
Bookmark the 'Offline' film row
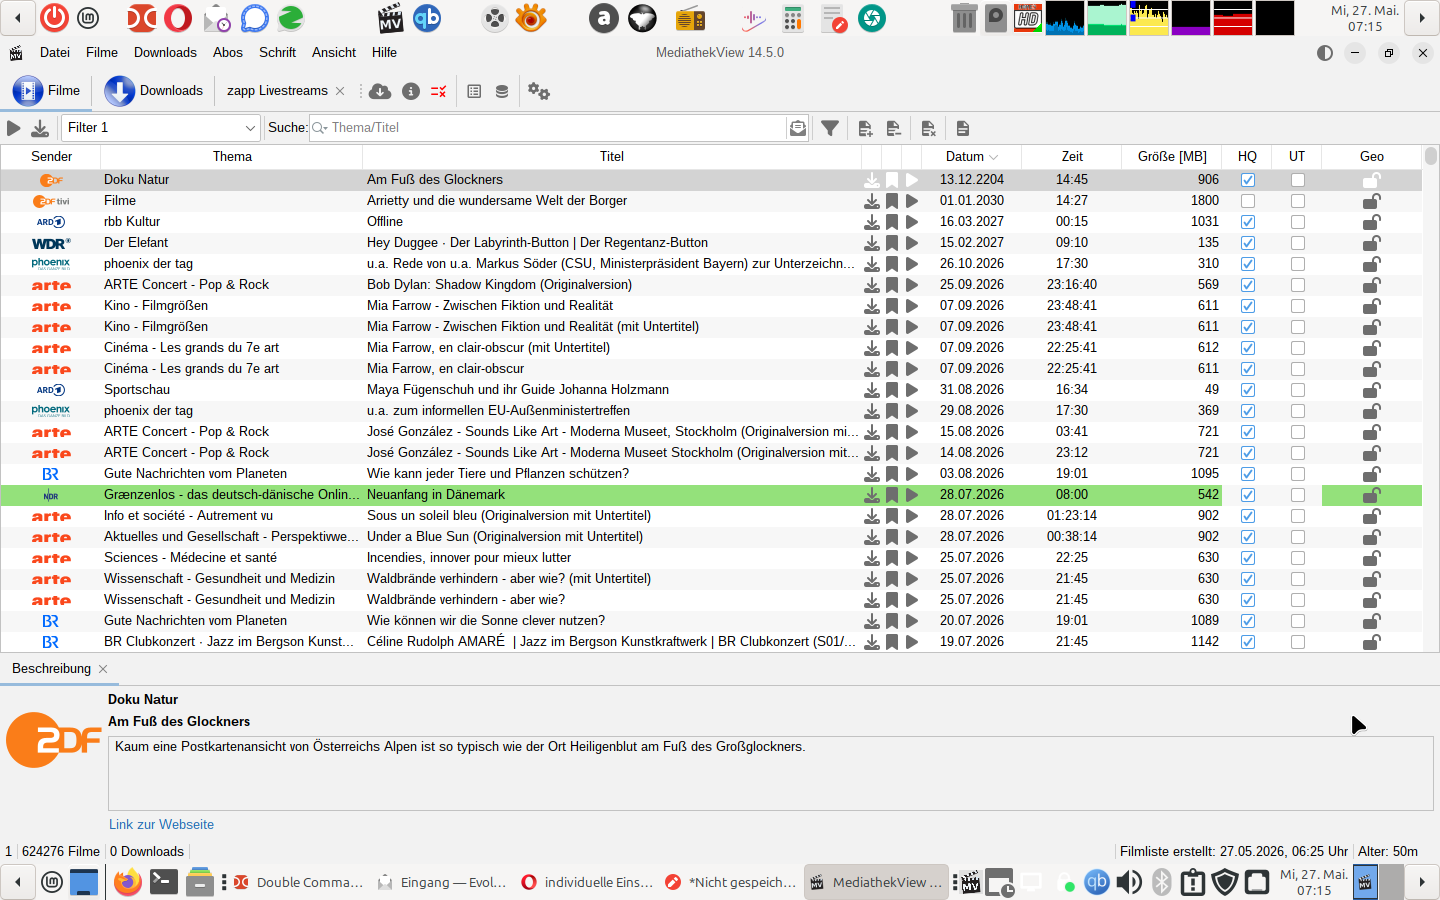click(x=892, y=222)
